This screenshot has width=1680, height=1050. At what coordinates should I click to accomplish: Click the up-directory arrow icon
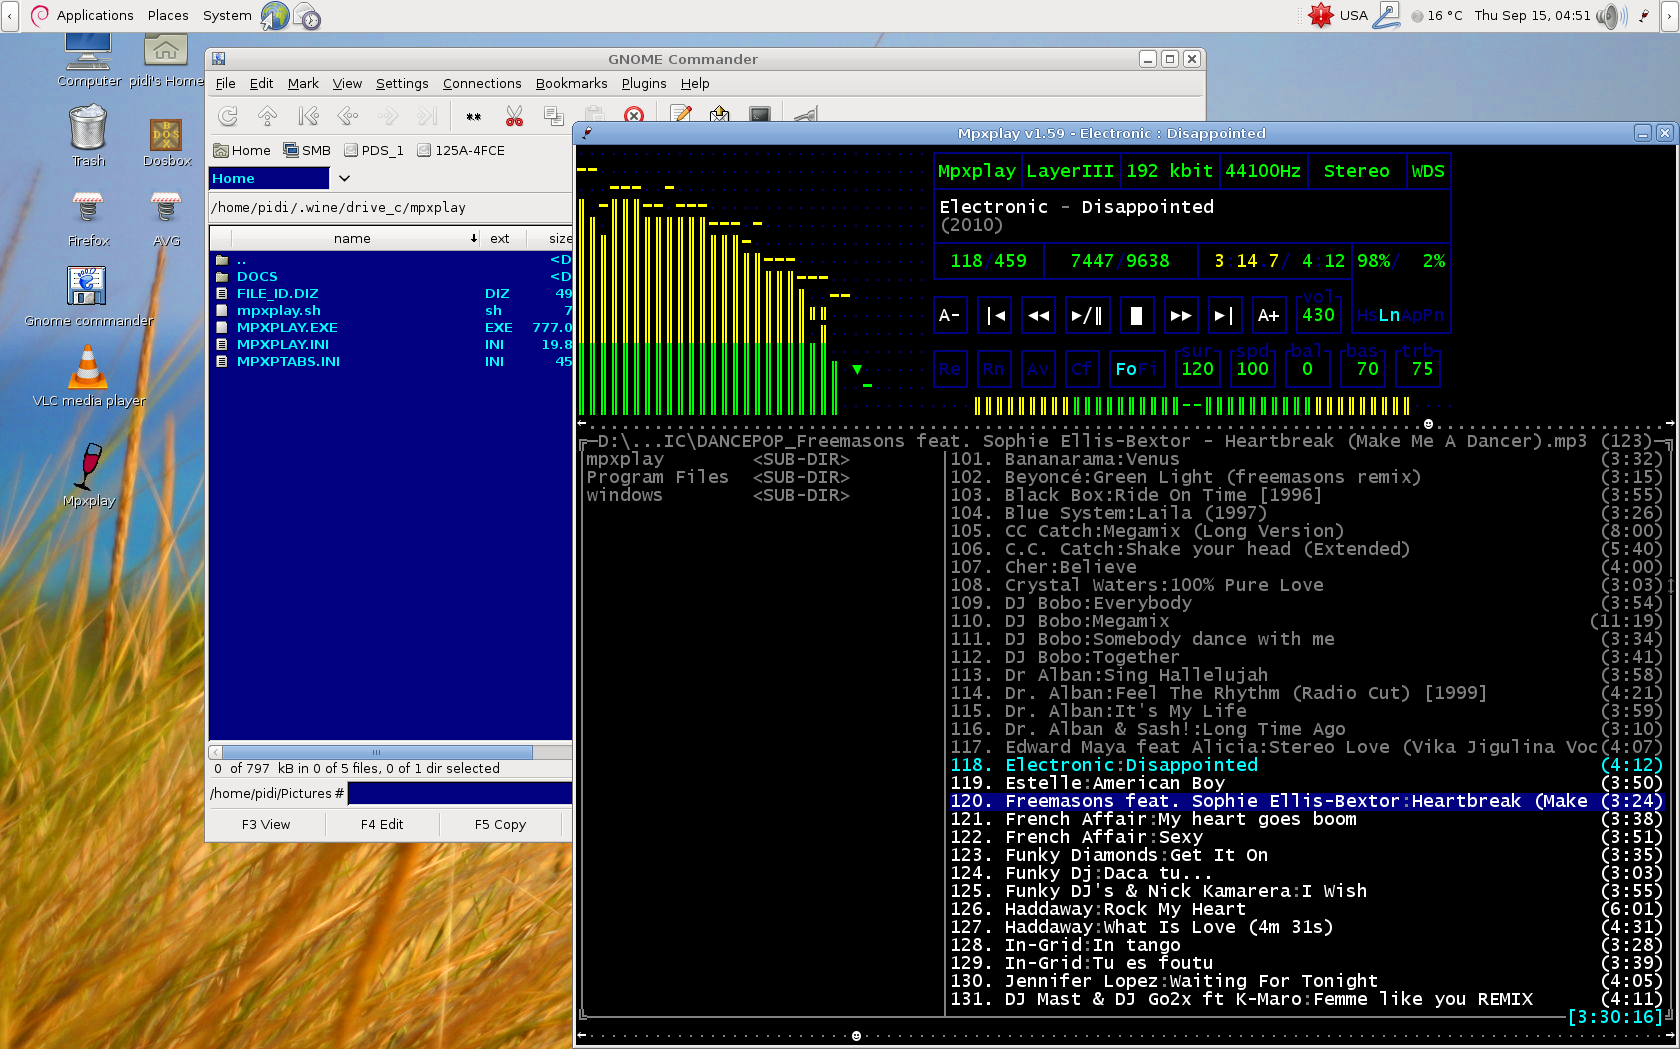click(x=267, y=116)
